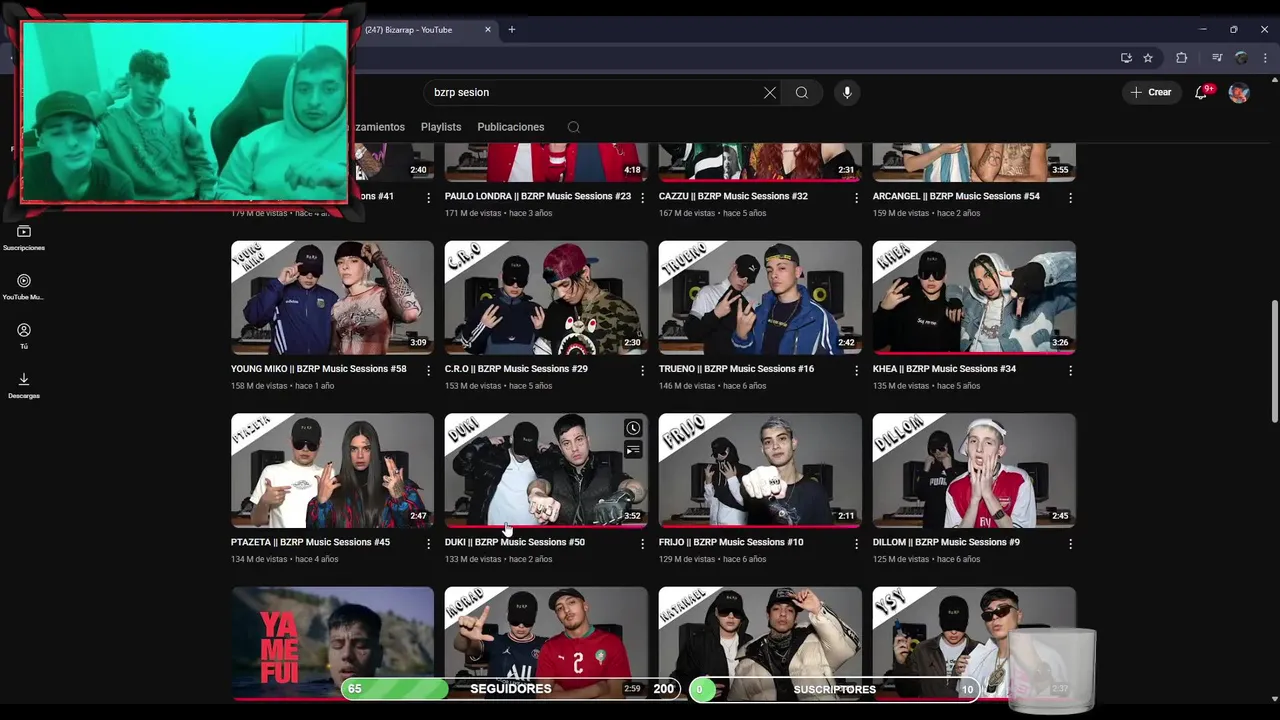This screenshot has height=720, width=1280.
Task: Search within channel using the tab bar magnifier
Action: pos(573,127)
